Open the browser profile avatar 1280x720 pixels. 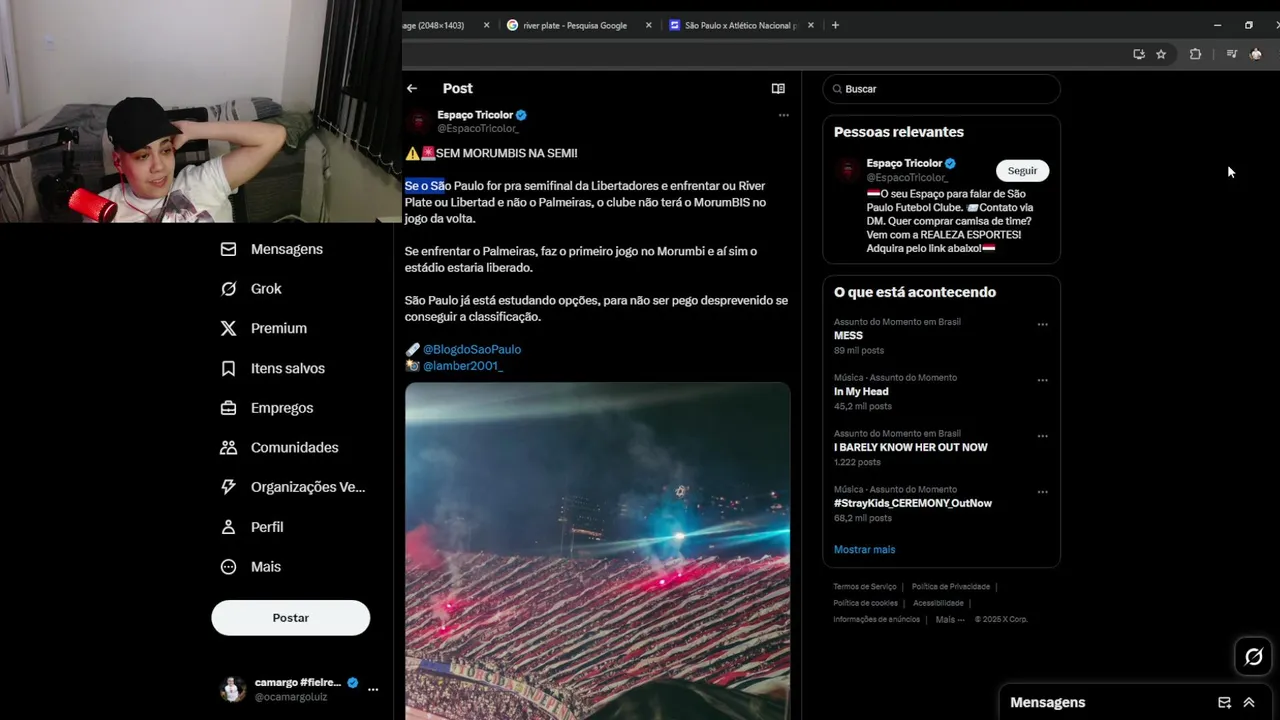[x=1256, y=54]
